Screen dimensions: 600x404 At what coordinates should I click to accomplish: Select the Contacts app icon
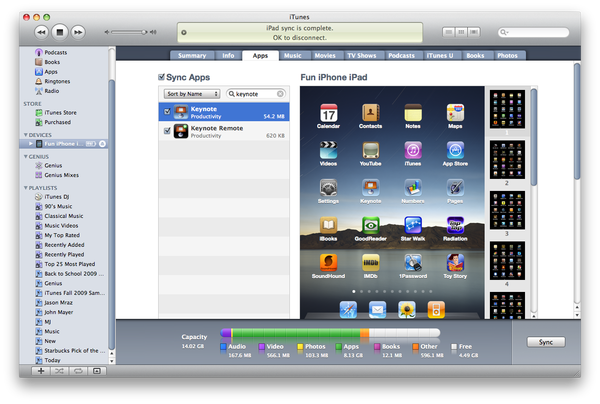(370, 113)
